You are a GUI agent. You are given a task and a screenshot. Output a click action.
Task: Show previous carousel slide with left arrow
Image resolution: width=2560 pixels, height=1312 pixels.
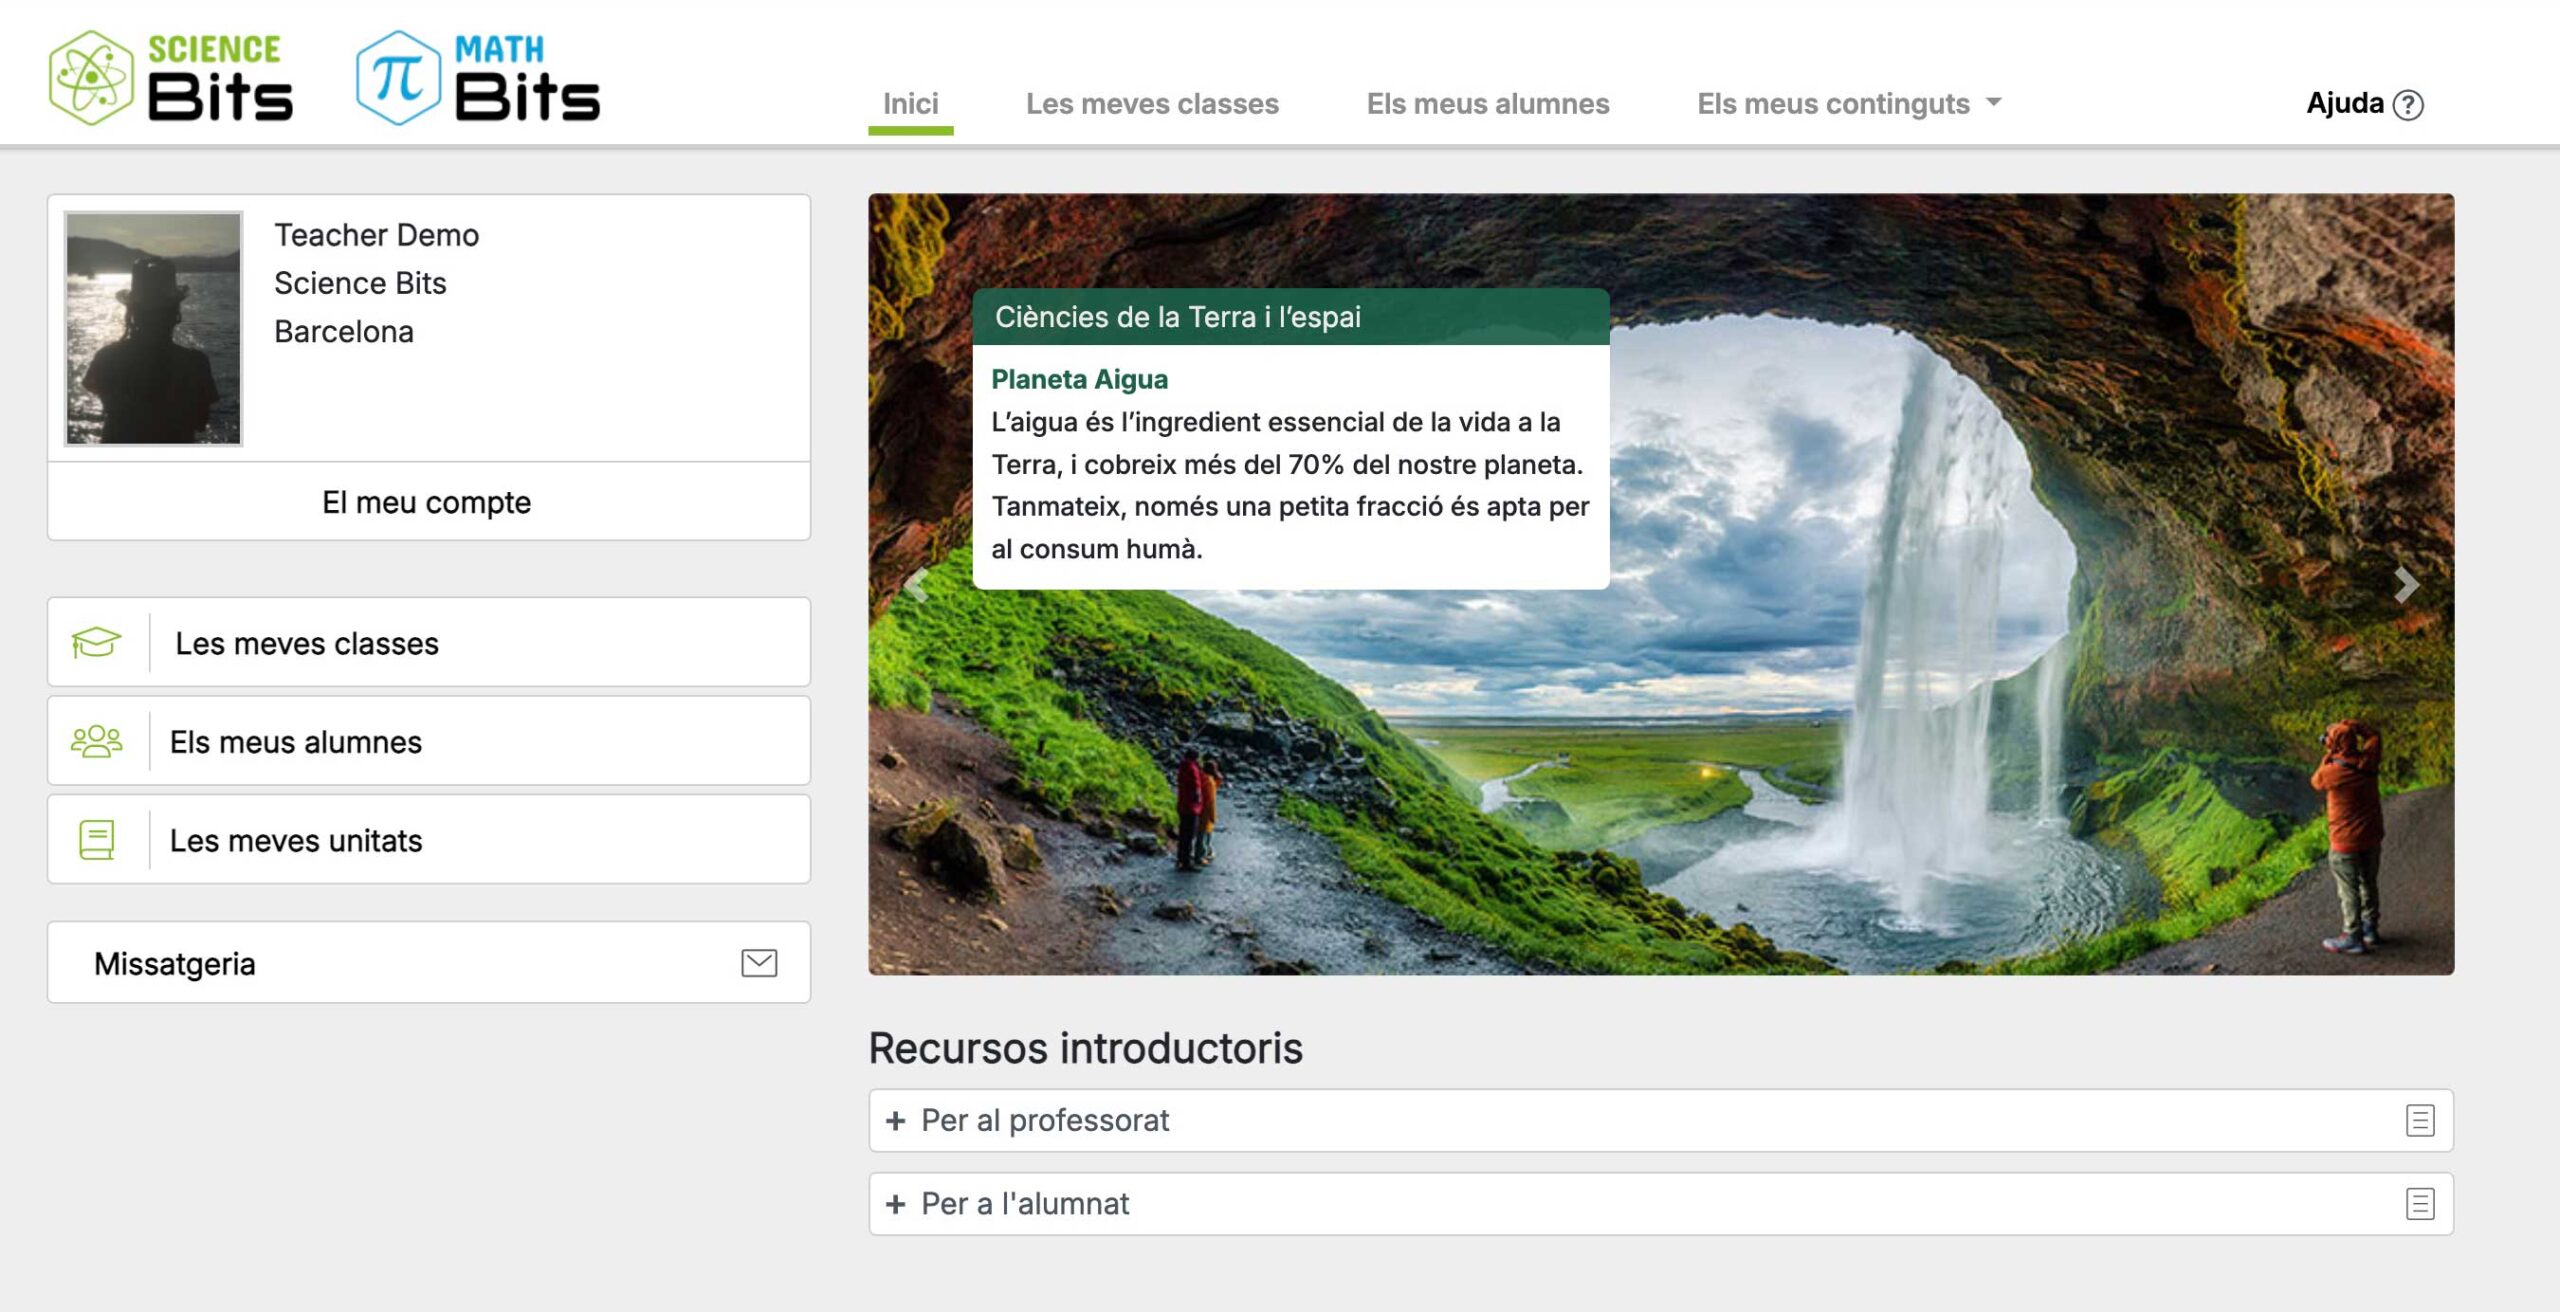tap(915, 584)
